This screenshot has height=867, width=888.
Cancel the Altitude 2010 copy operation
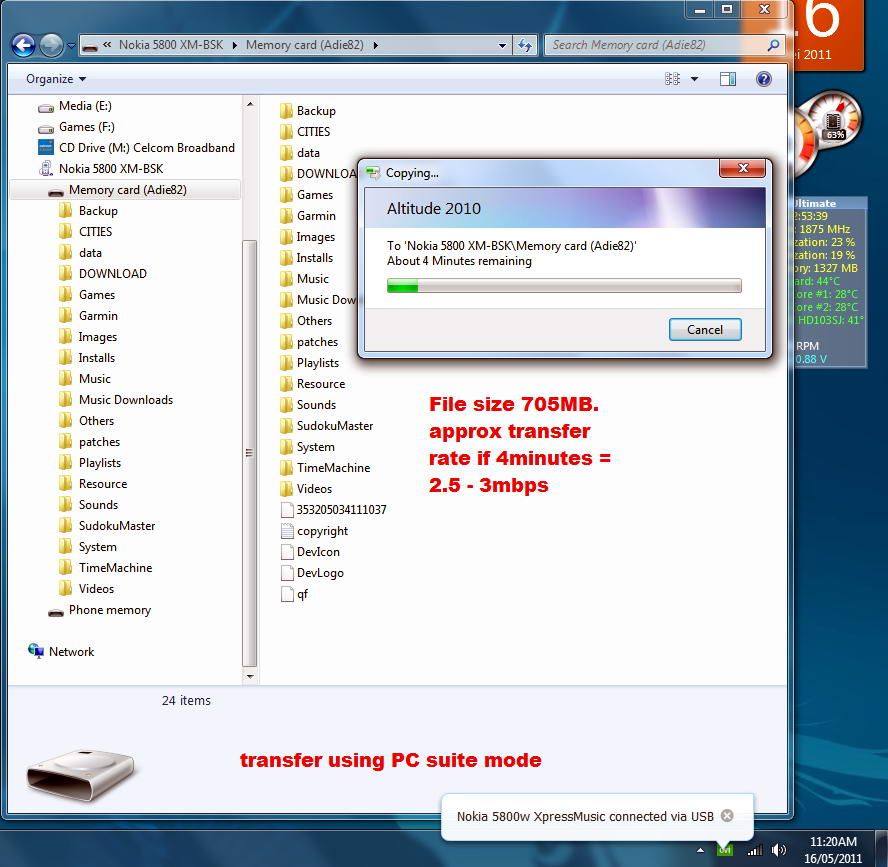704,329
